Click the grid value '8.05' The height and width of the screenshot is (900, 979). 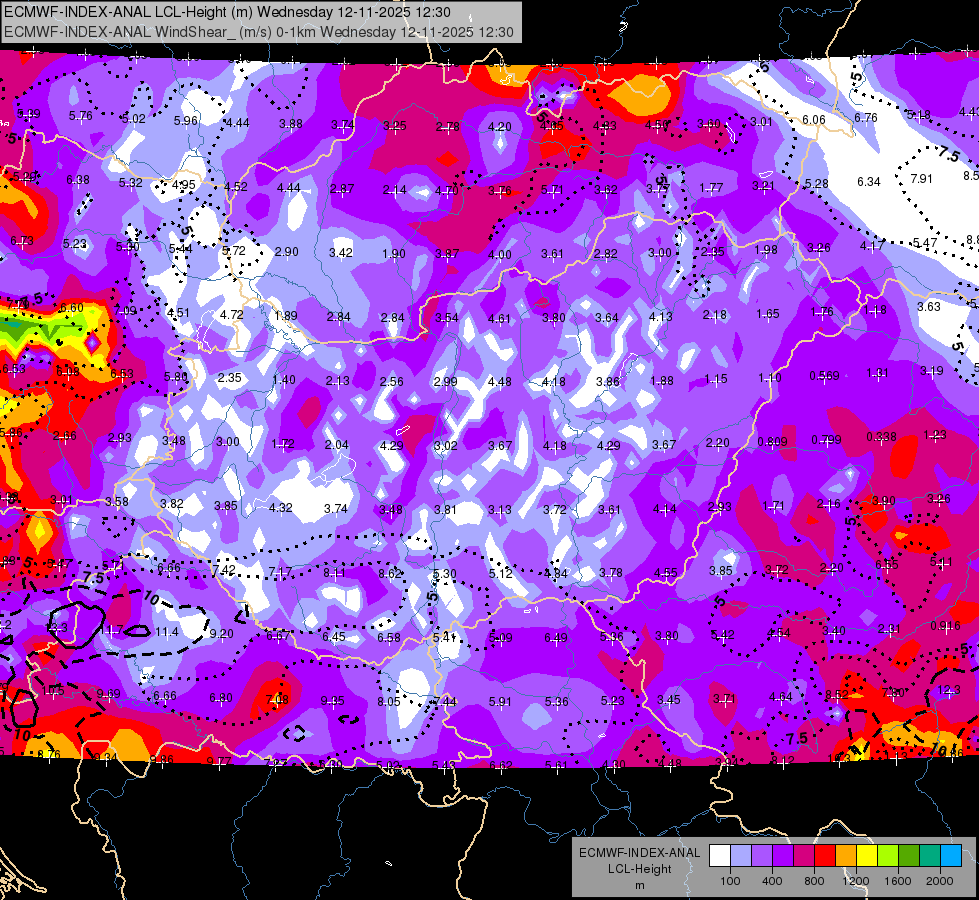pos(388,701)
